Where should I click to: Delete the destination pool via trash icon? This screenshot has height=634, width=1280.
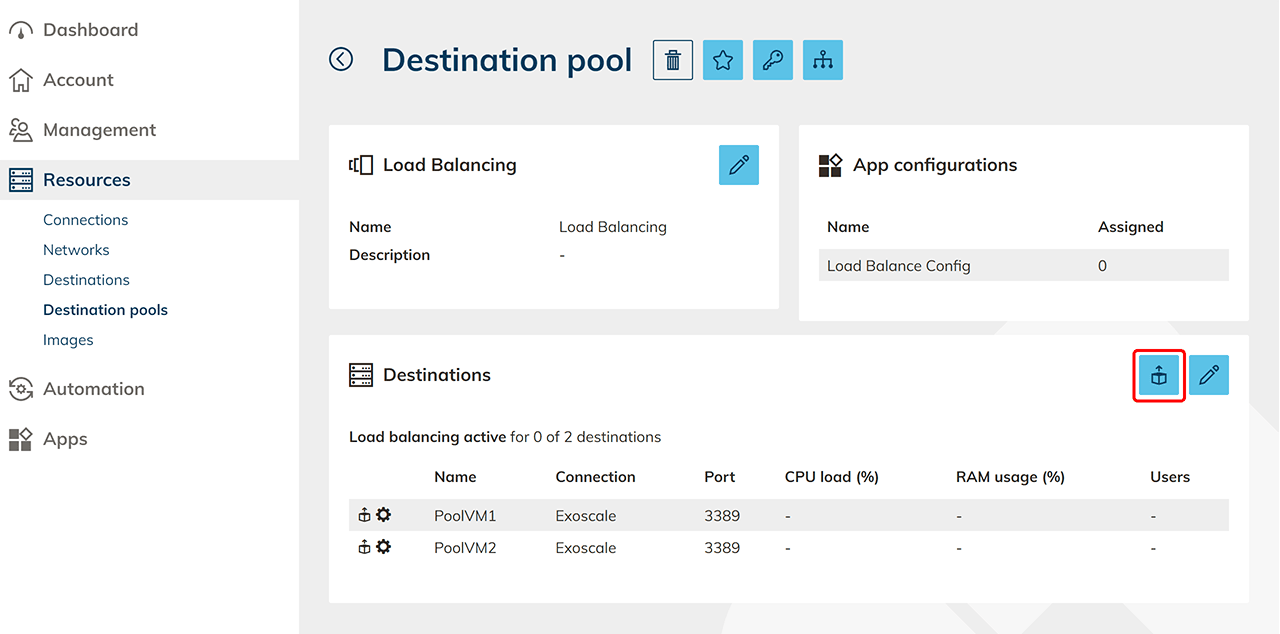673,60
